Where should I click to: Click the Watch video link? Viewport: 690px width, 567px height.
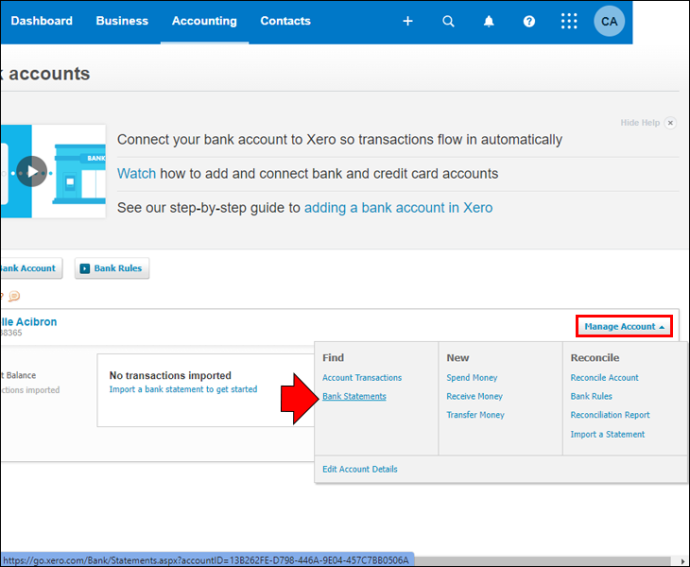click(x=136, y=173)
